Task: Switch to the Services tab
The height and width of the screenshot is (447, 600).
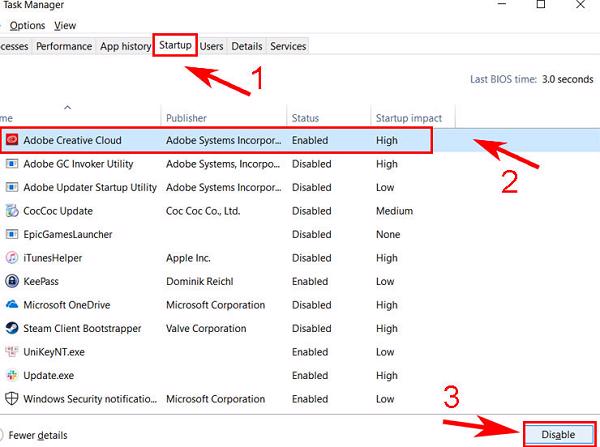Action: (288, 46)
